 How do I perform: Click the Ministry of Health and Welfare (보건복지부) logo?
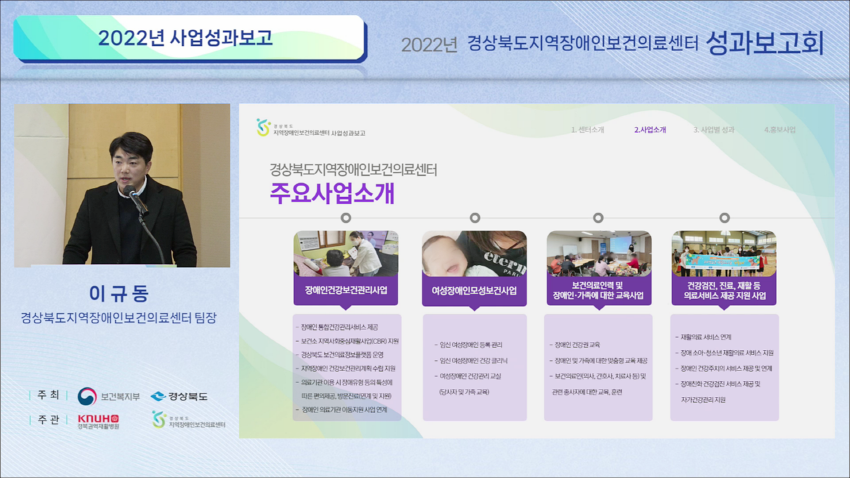pyautogui.click(x=108, y=396)
